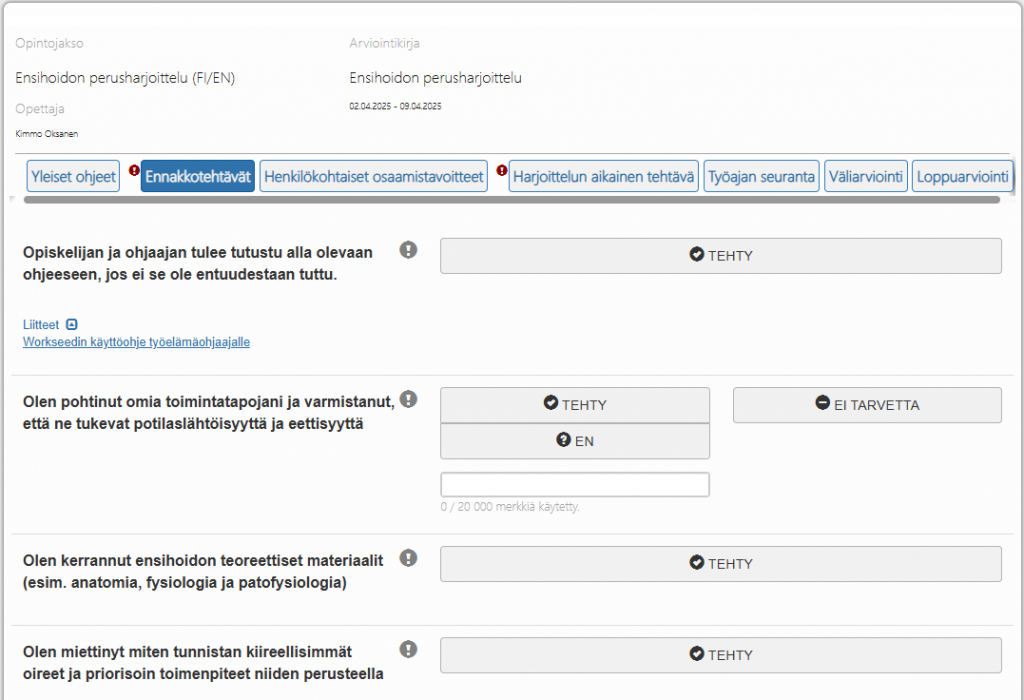
Task: Select EI TARVETTA option
Action: tap(867, 405)
